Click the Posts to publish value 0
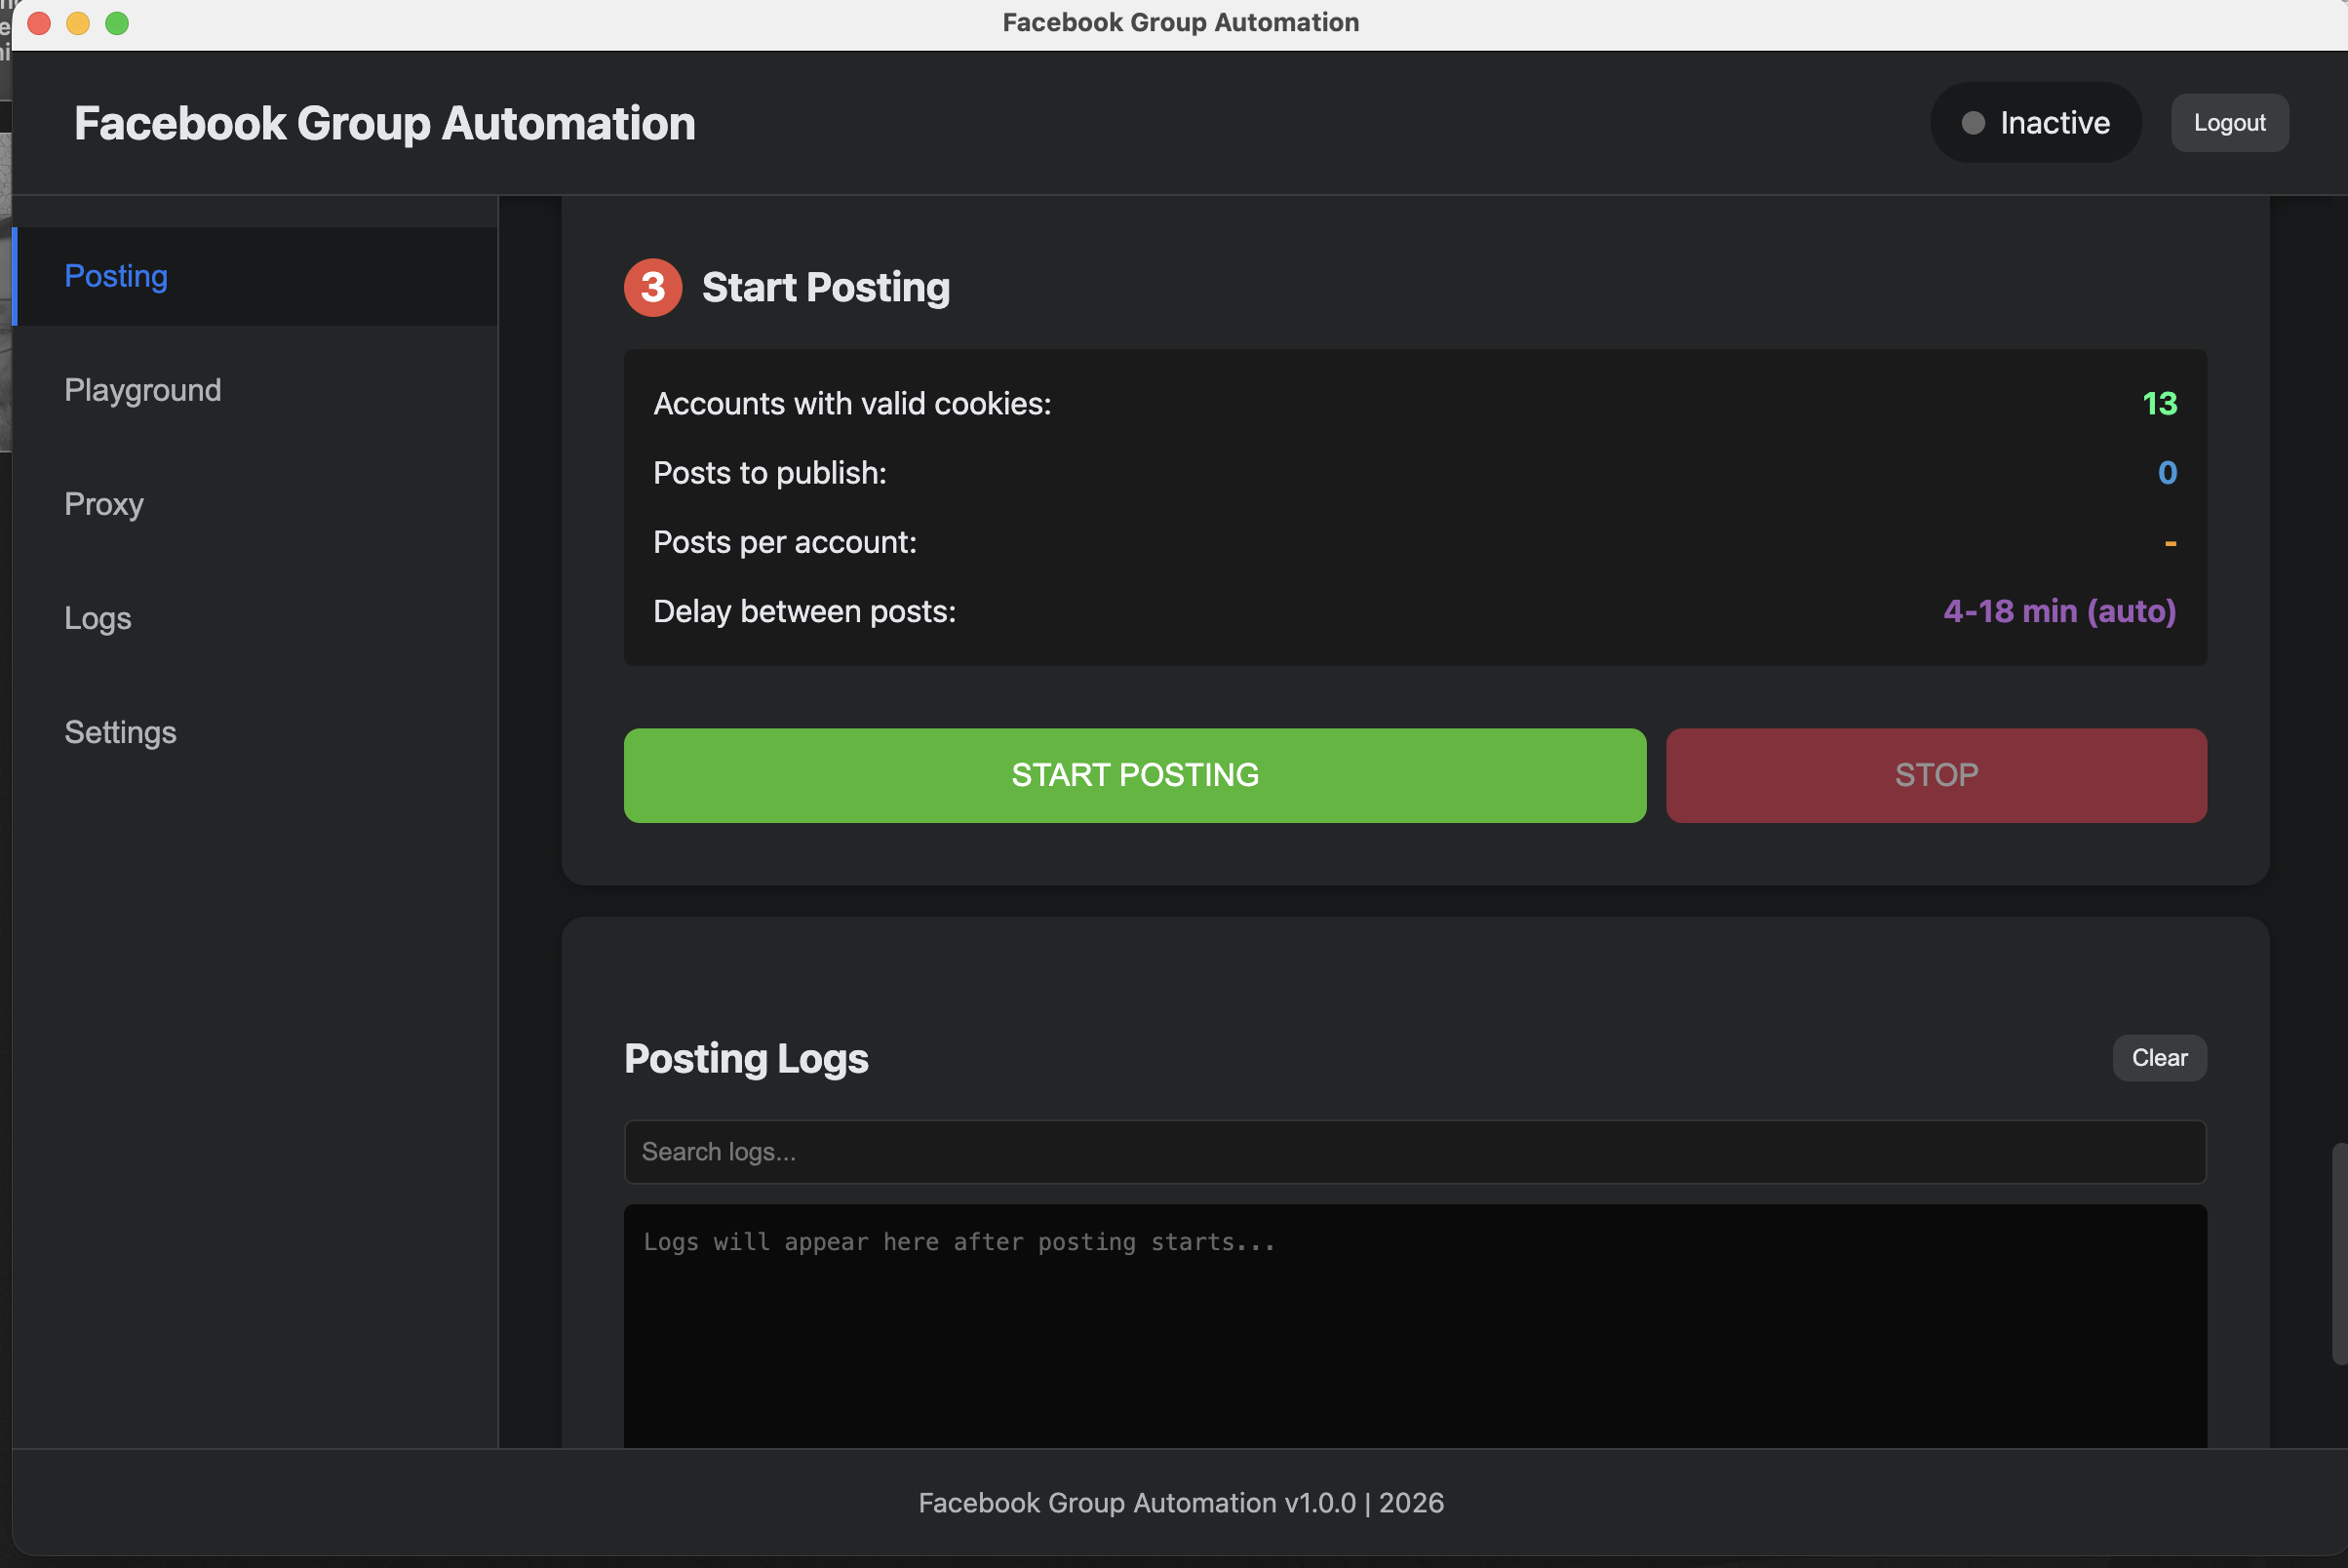Viewport: 2348px width, 1568px height. 2166,473
